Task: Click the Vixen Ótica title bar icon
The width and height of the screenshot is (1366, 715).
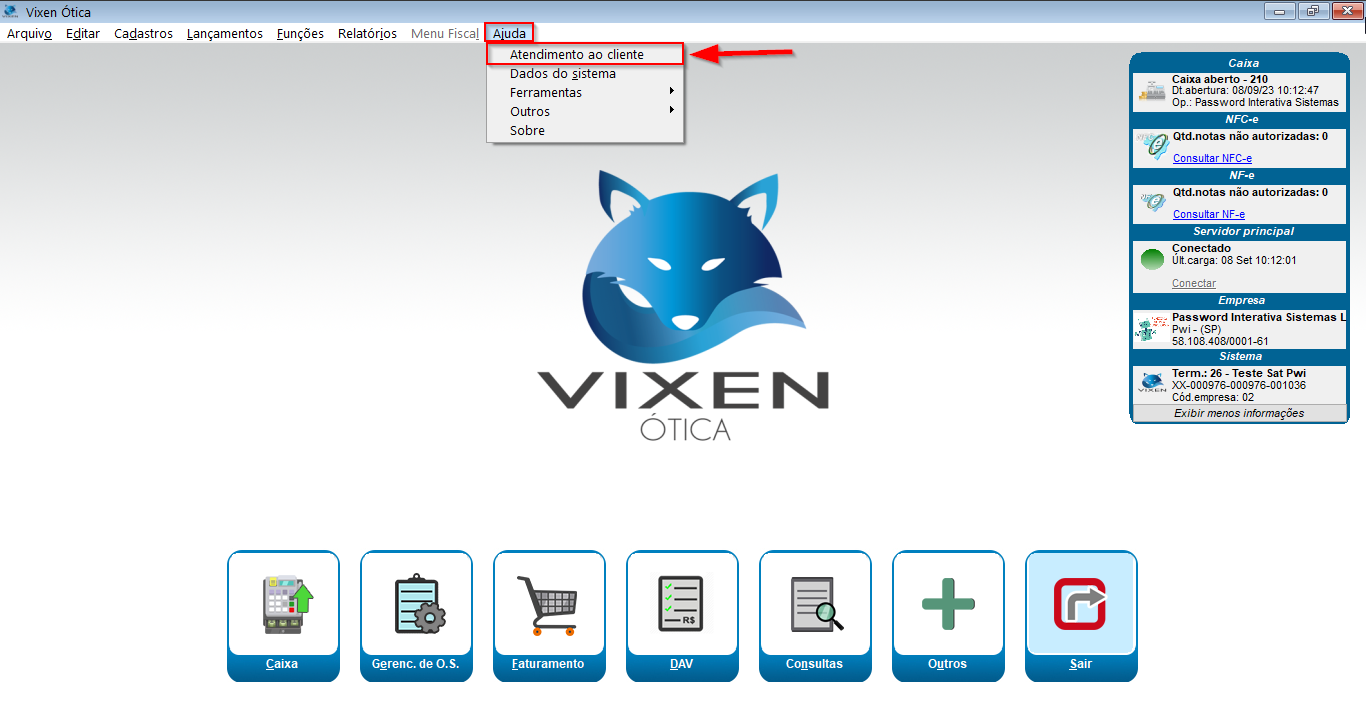Action: (x=10, y=12)
